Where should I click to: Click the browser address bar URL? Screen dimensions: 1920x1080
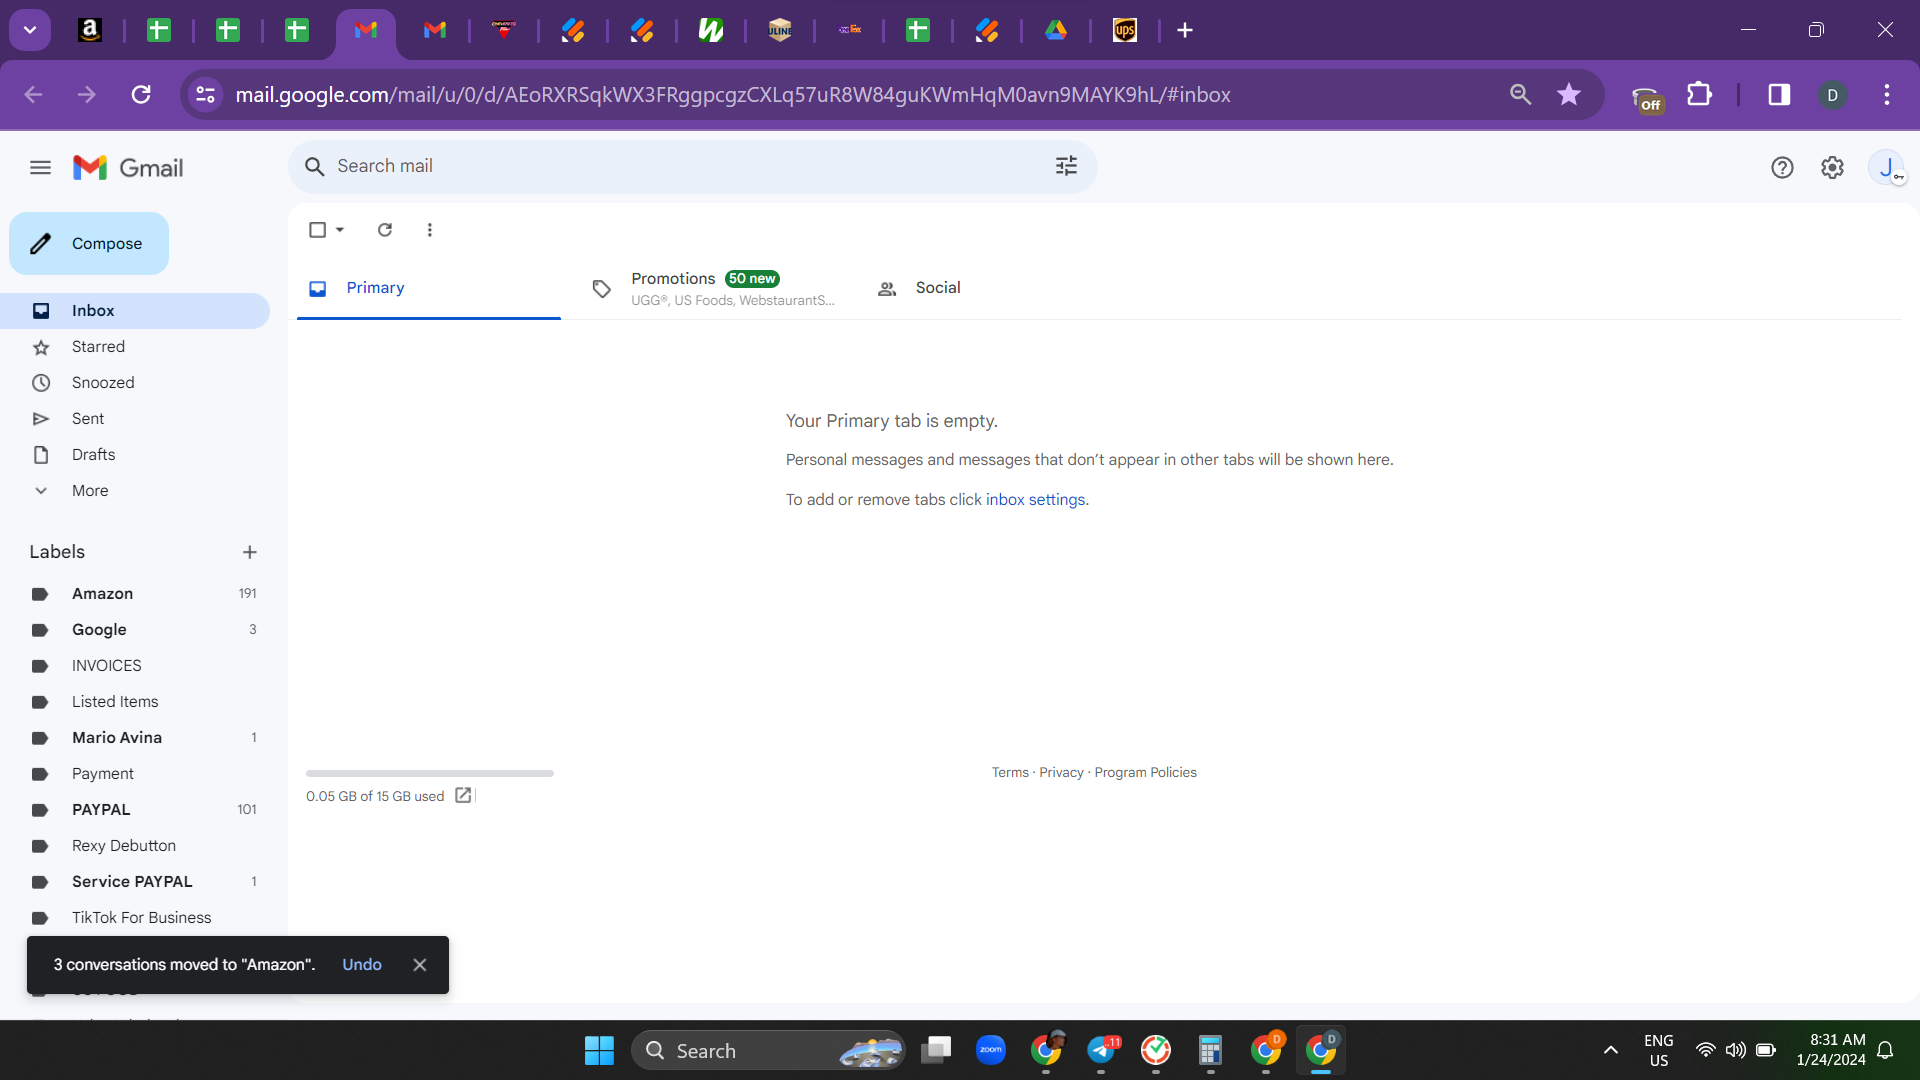click(x=733, y=94)
